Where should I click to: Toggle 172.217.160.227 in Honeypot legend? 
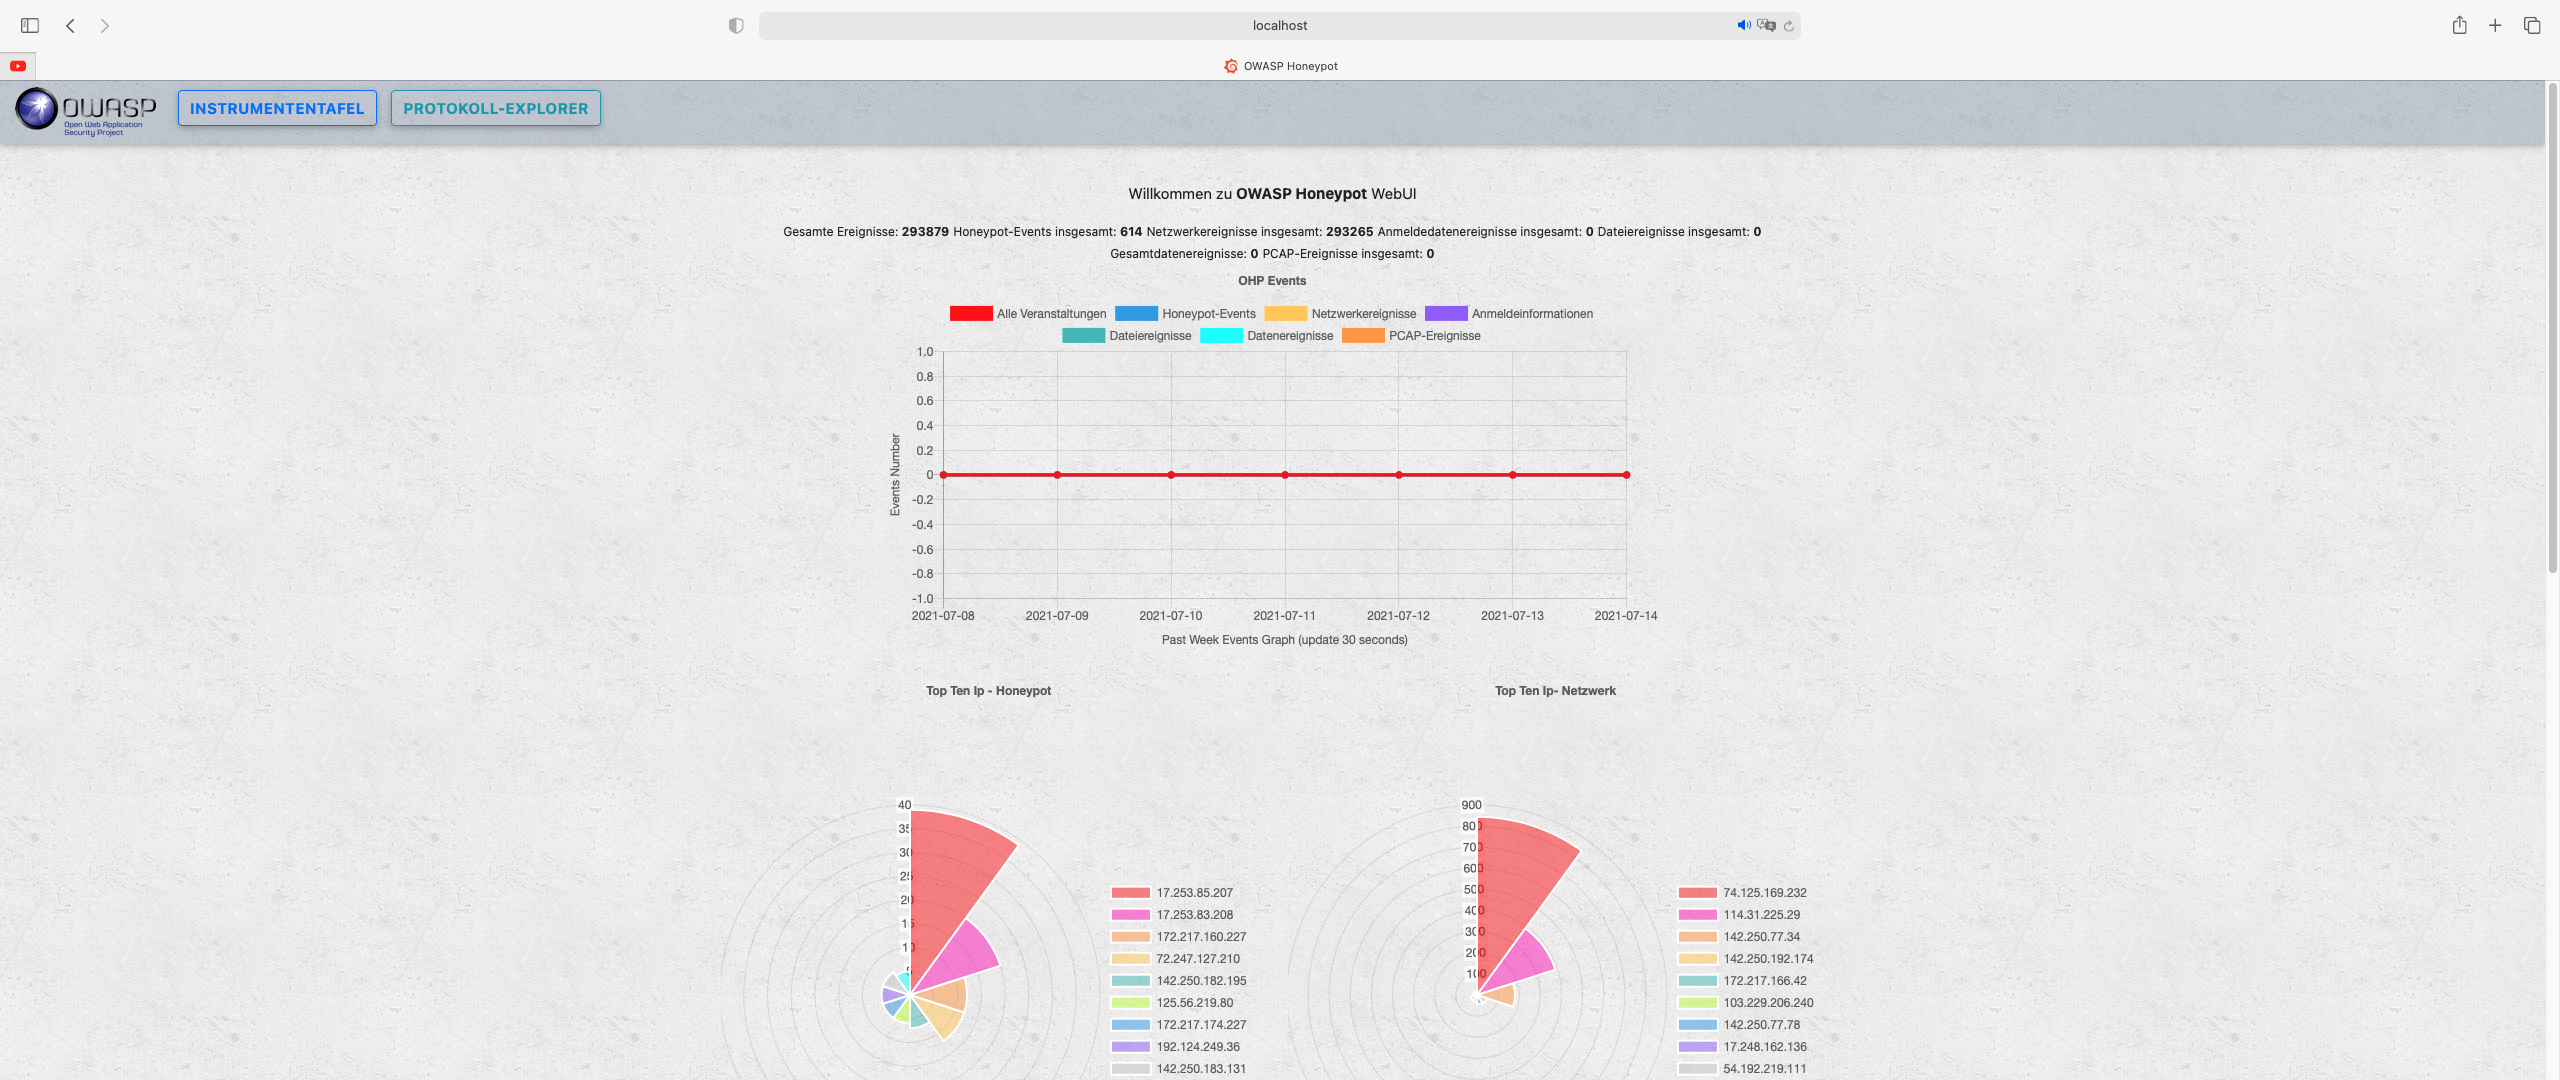click(x=1179, y=936)
